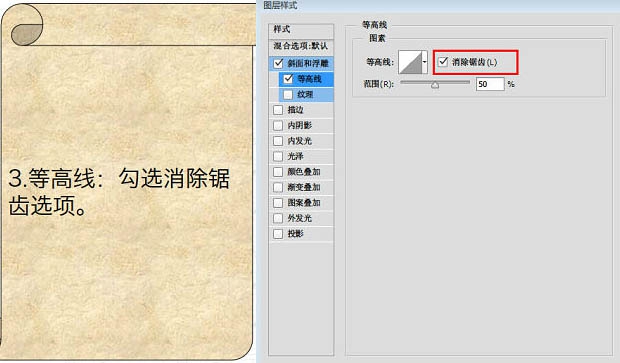Select the 等高线 sub-item row
620x363 pixels.
click(x=306, y=79)
